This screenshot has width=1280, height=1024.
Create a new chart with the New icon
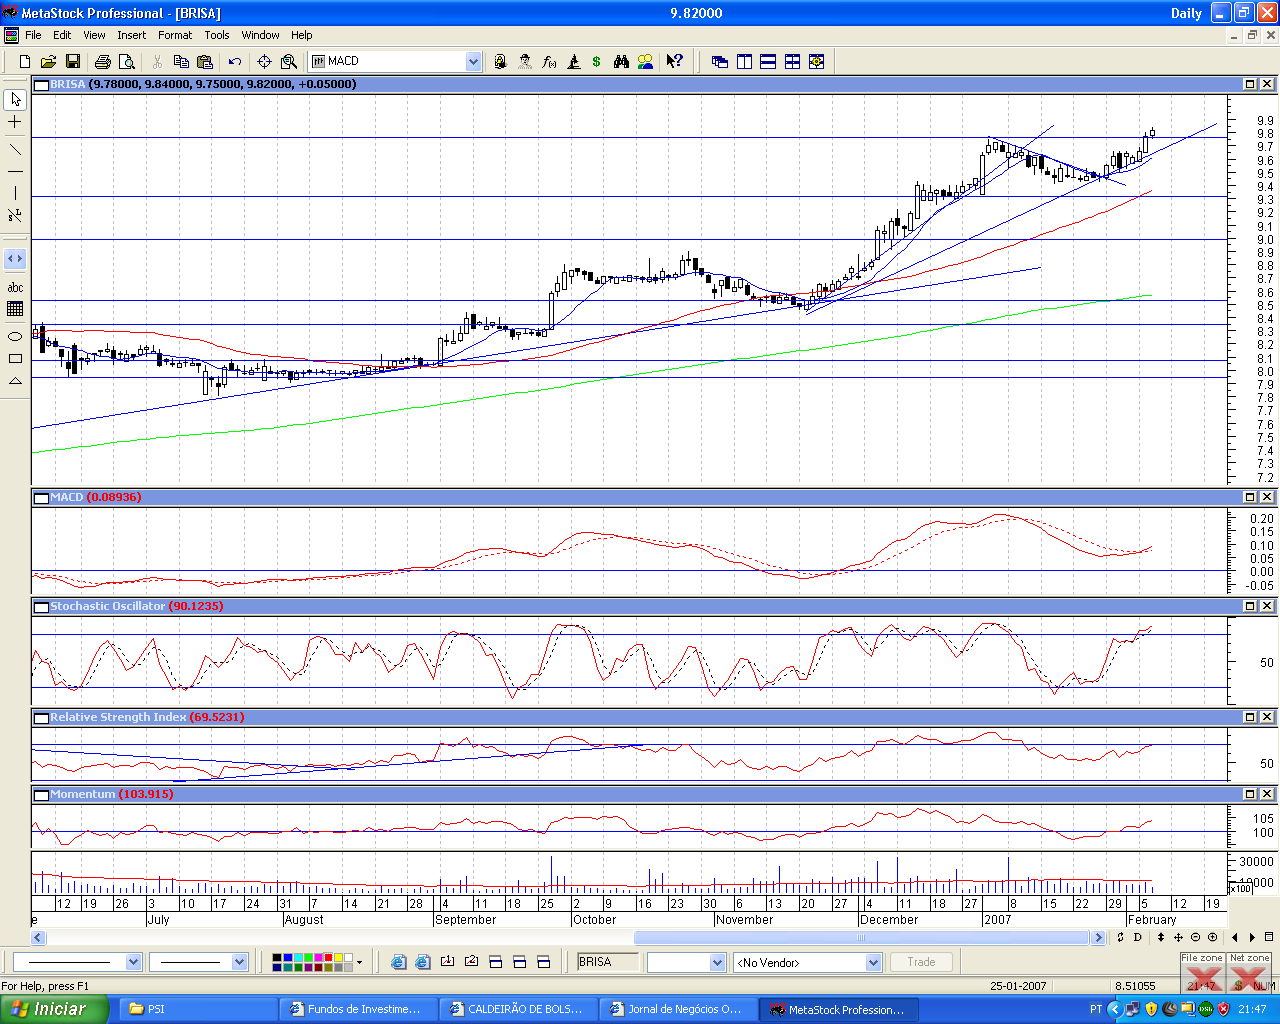coord(25,62)
